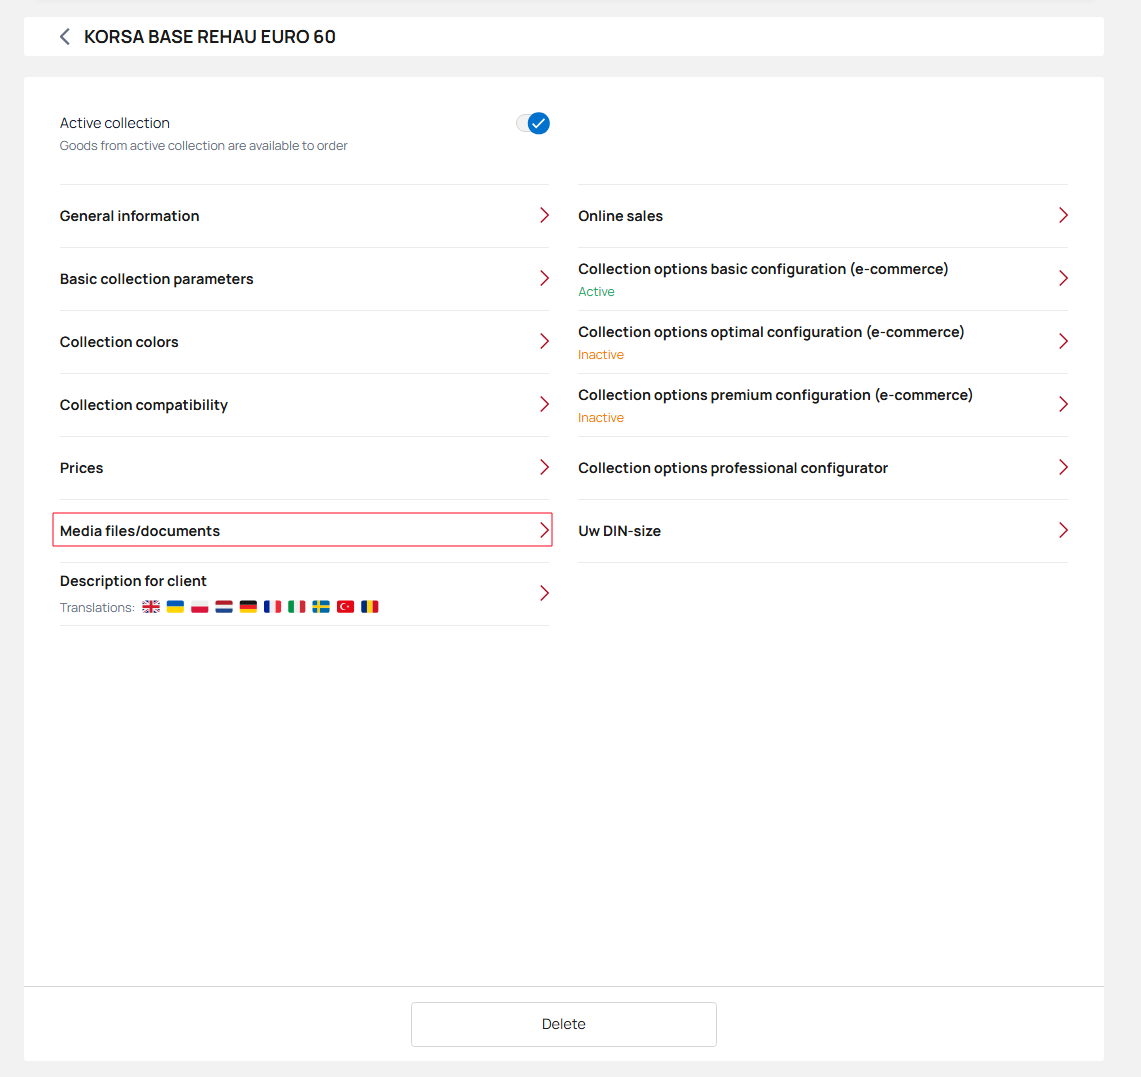Click "Goods from active collection are available to order" text
Image resolution: width=1141 pixels, height=1077 pixels.
[204, 146]
